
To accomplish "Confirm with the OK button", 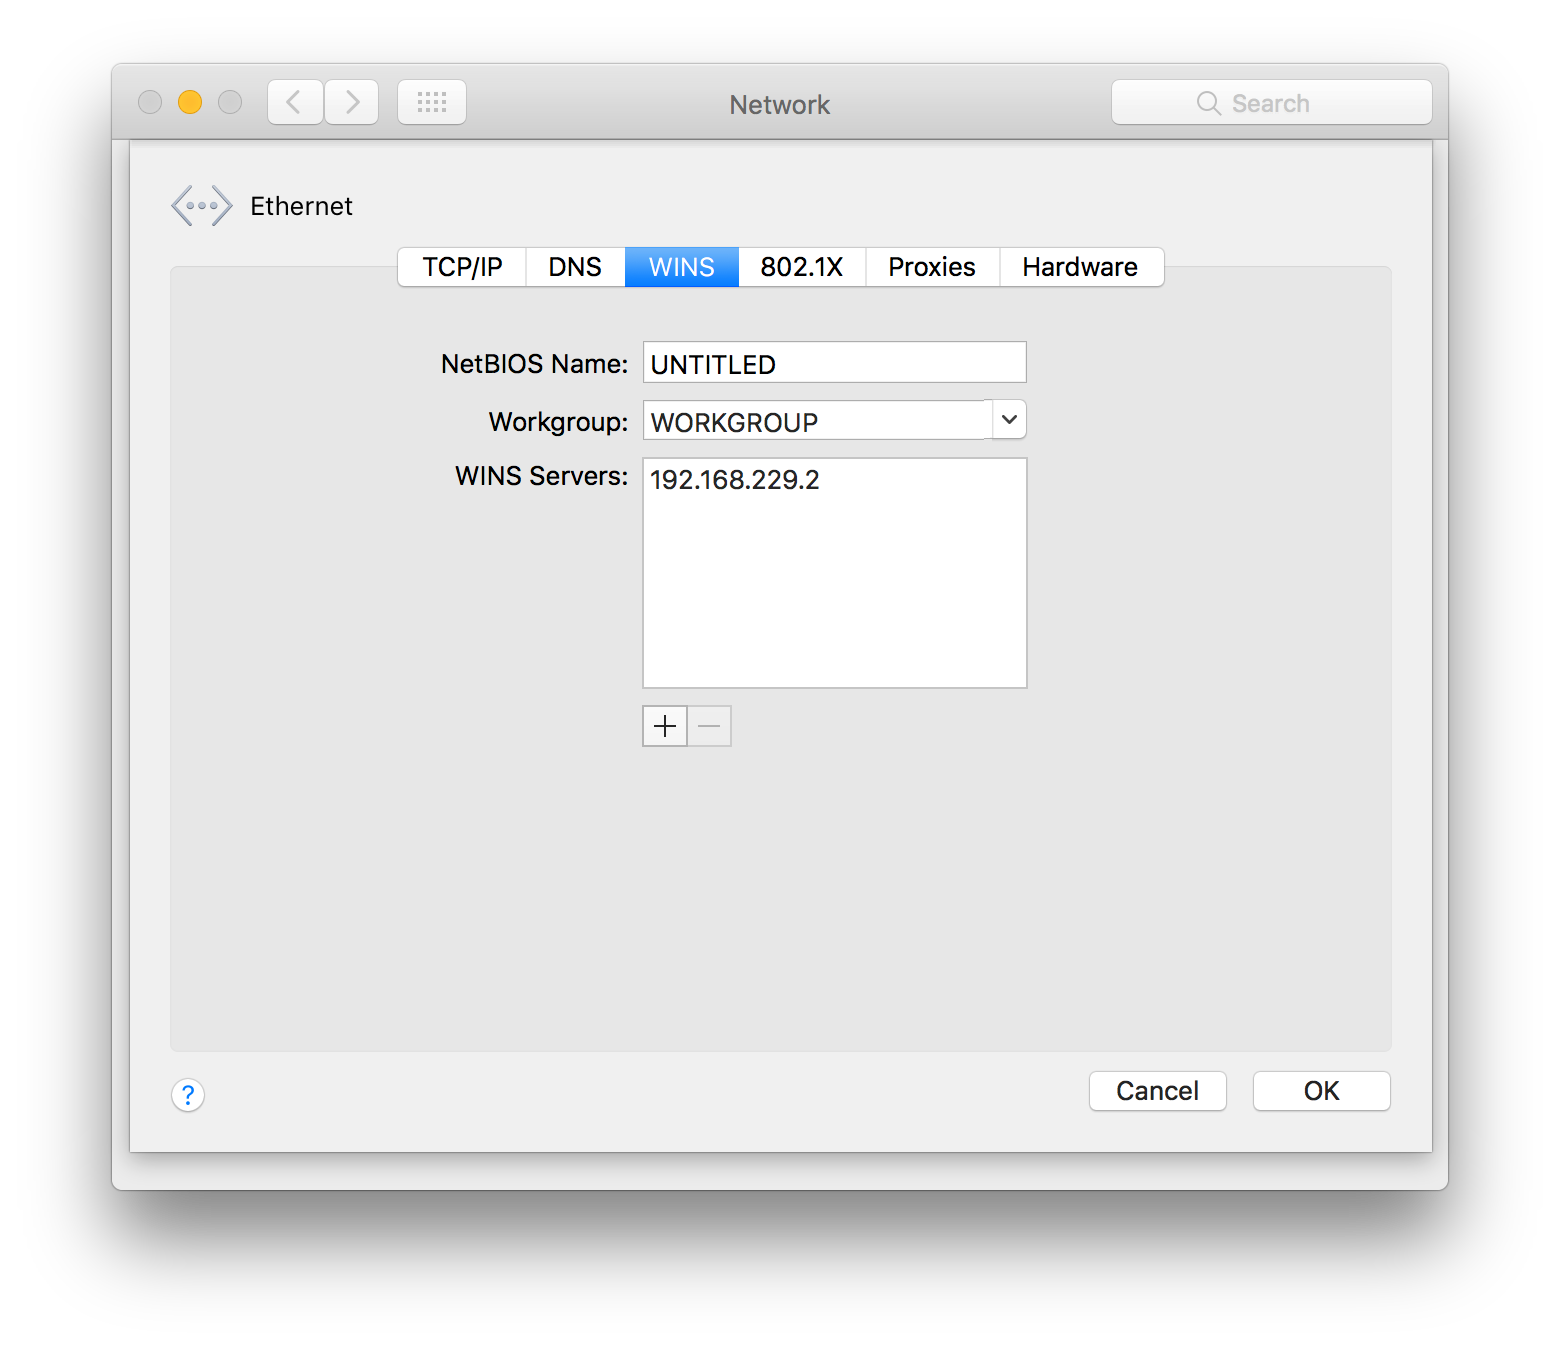I will pyautogui.click(x=1322, y=1091).
